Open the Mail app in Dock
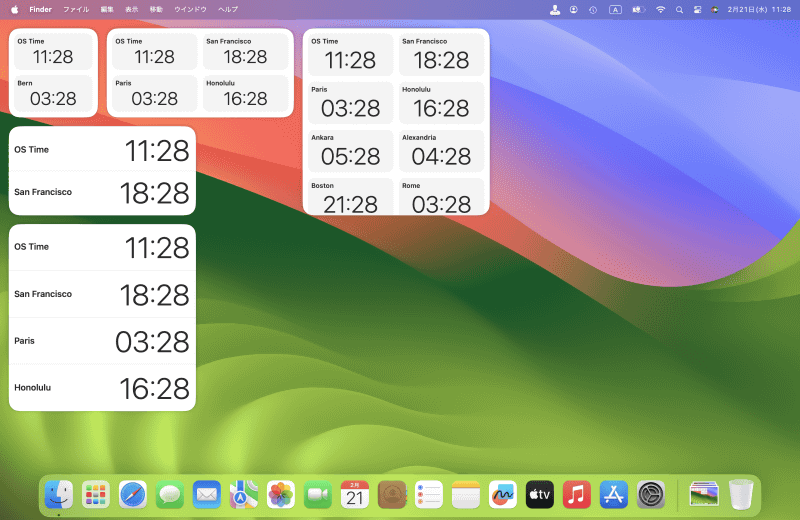 pyautogui.click(x=207, y=494)
